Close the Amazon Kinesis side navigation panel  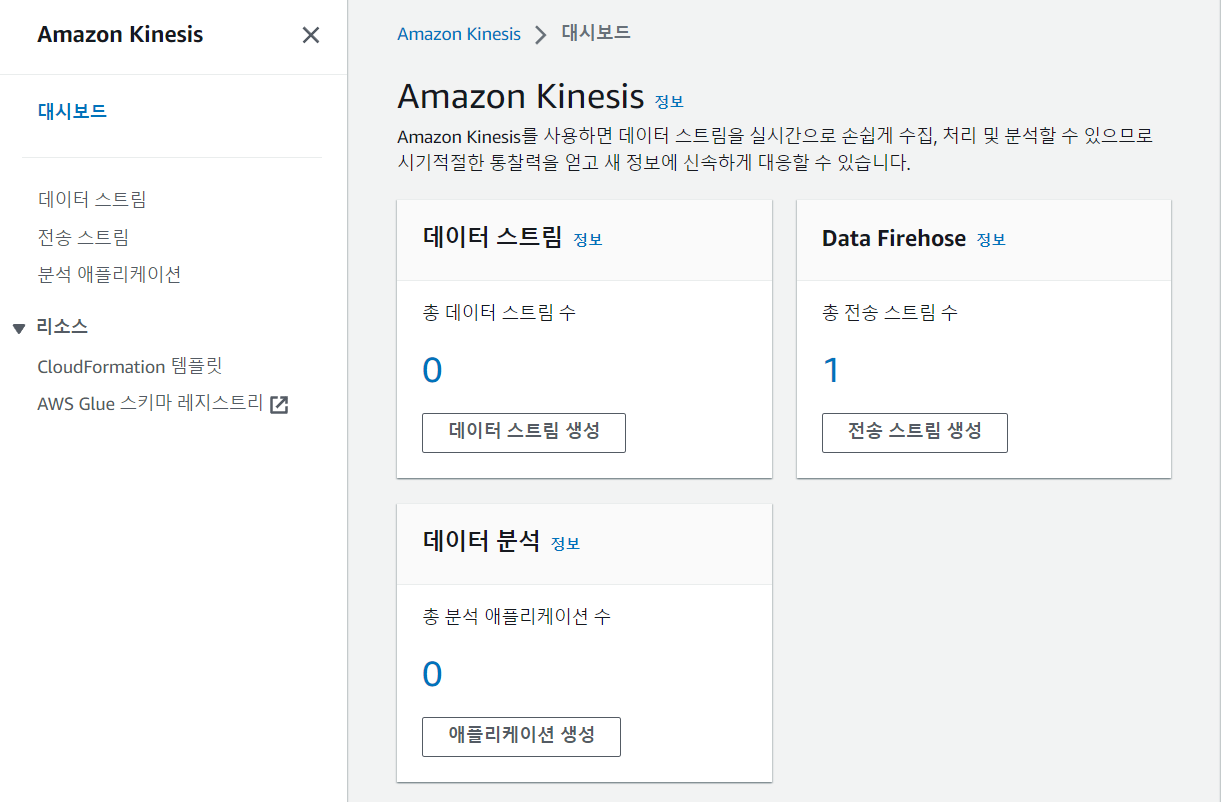pos(311,35)
